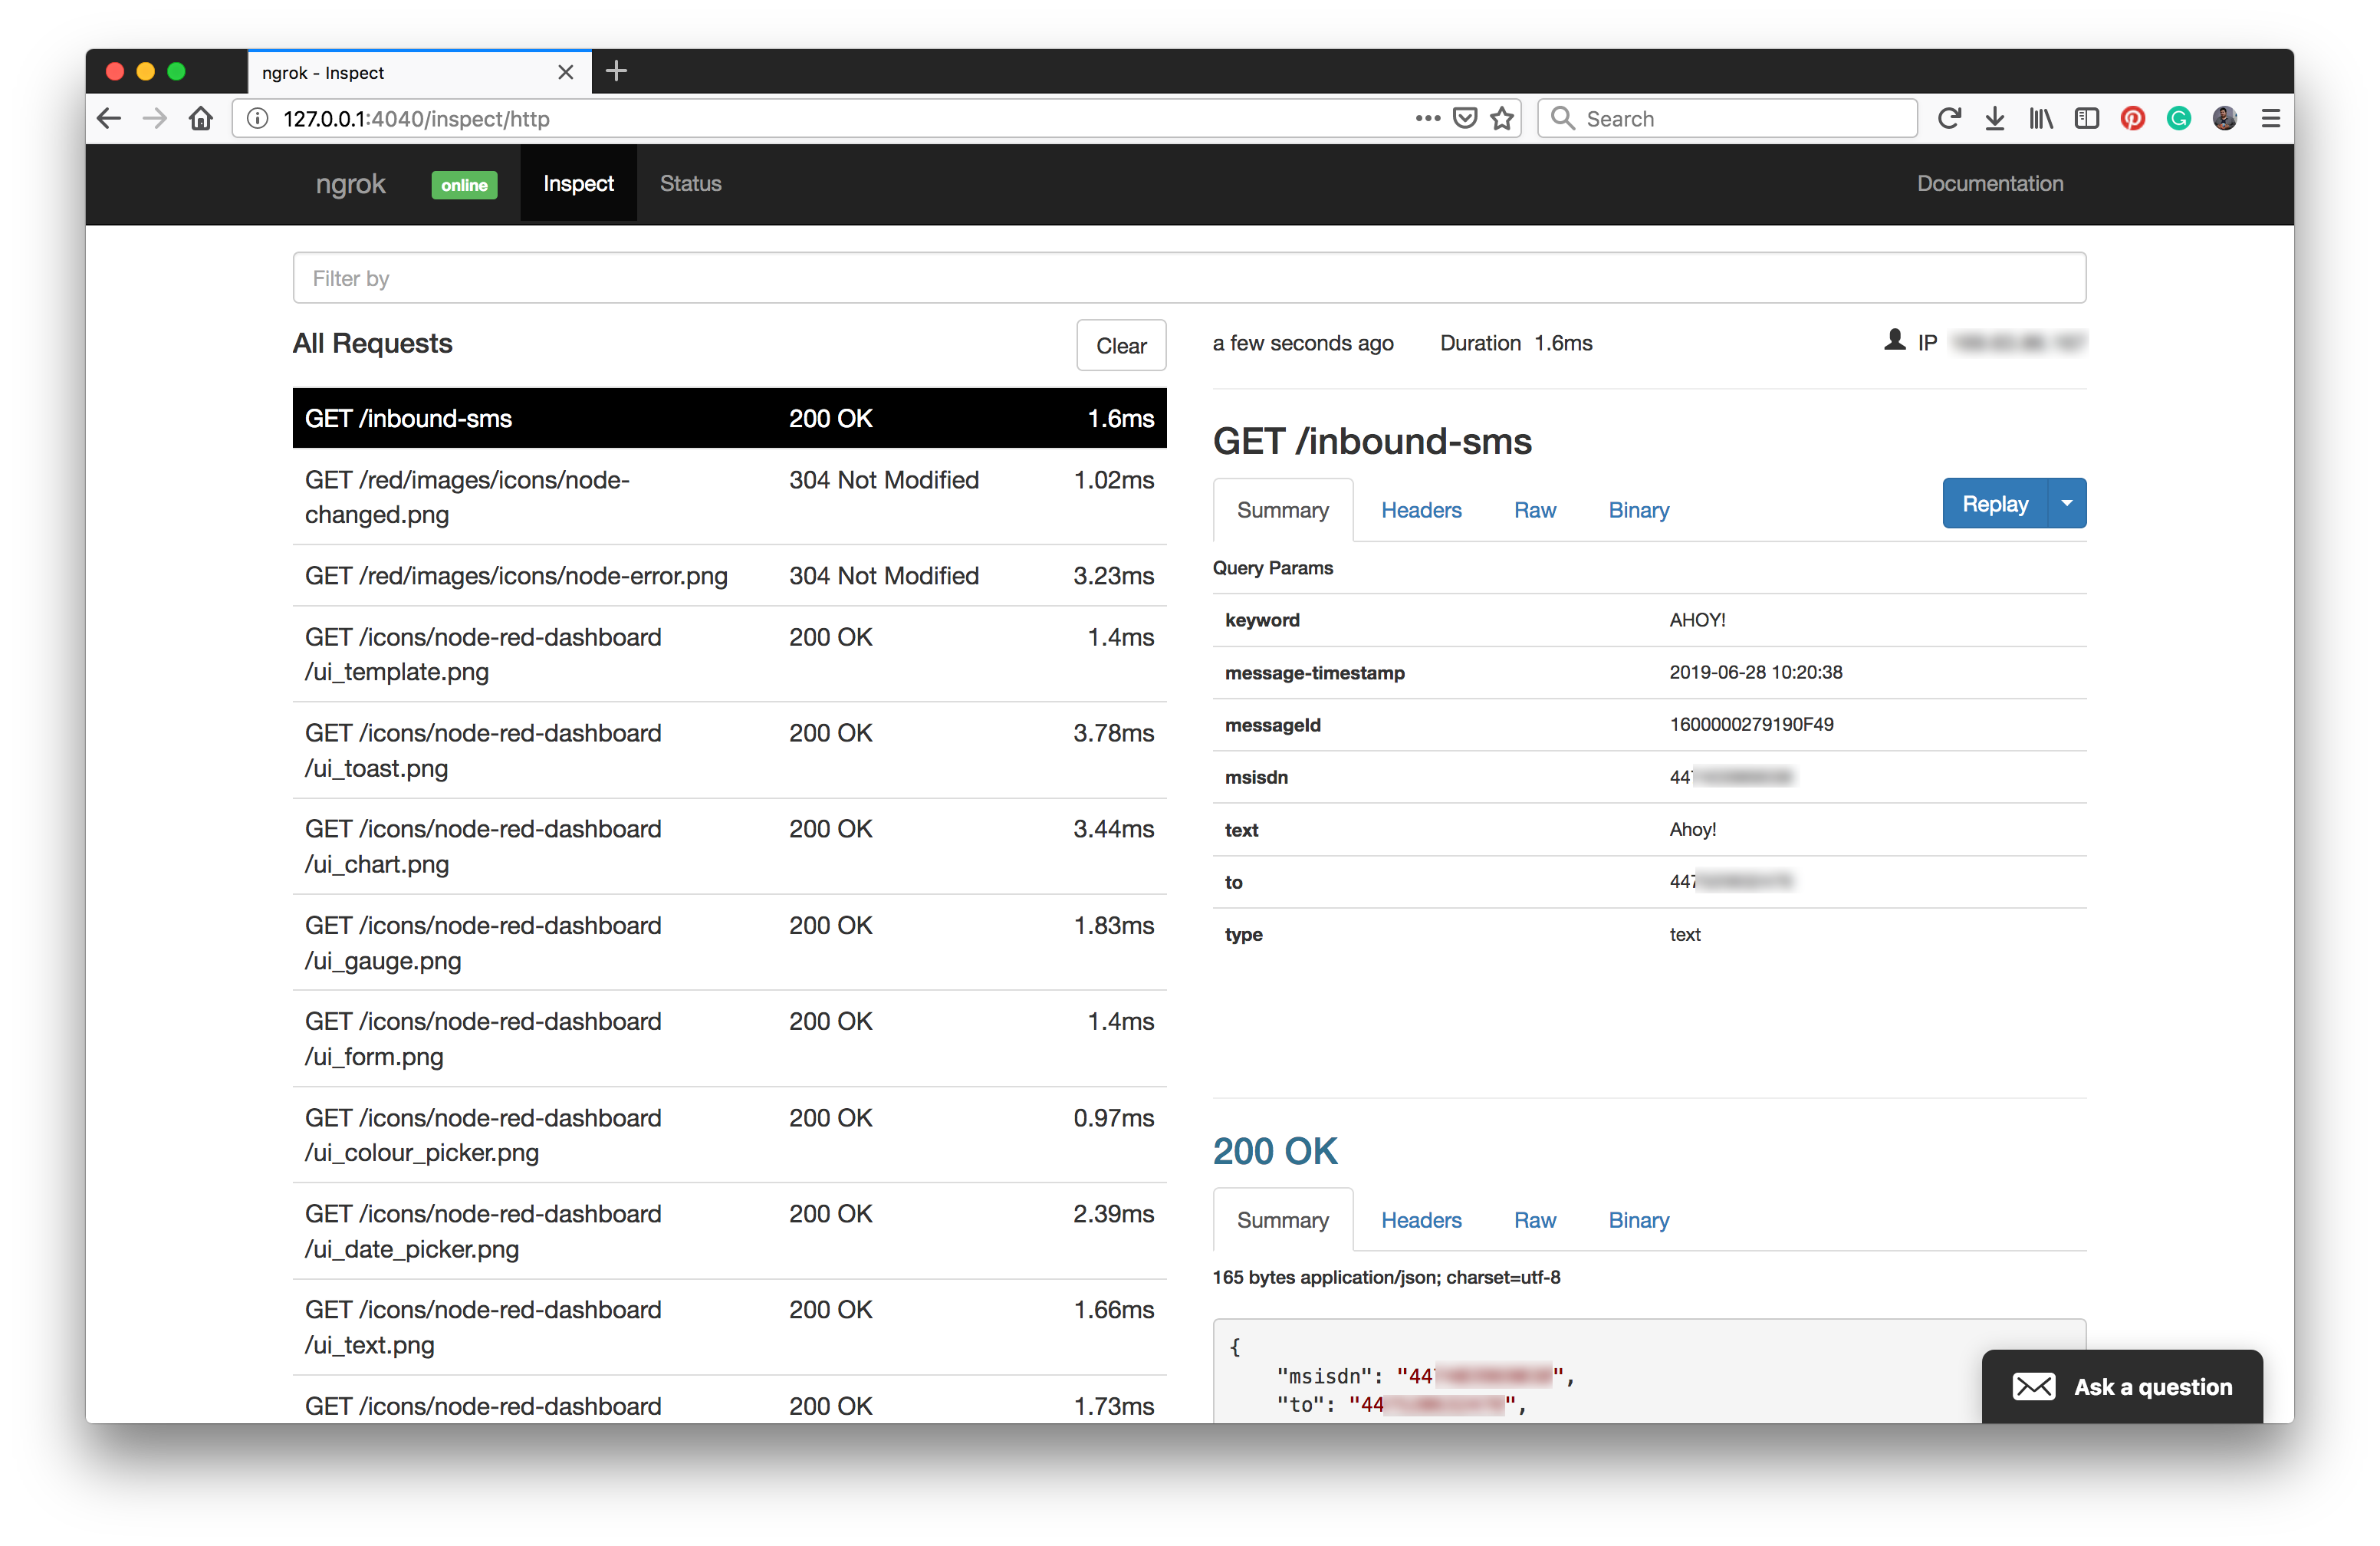Go back using the browser back arrow

click(109, 119)
